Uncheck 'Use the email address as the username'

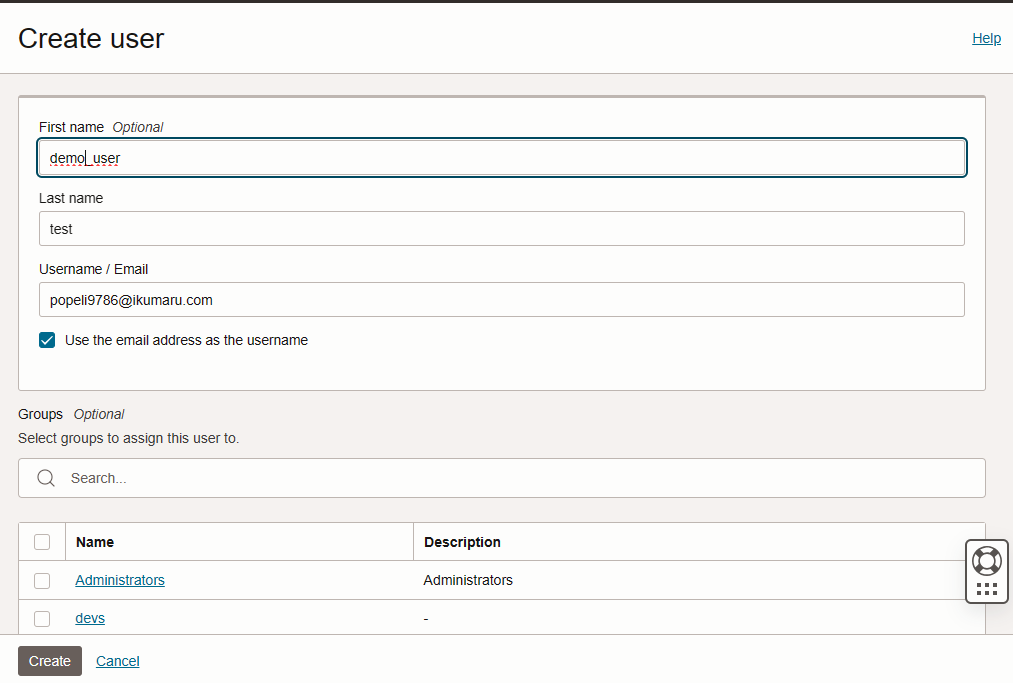[x=47, y=340]
